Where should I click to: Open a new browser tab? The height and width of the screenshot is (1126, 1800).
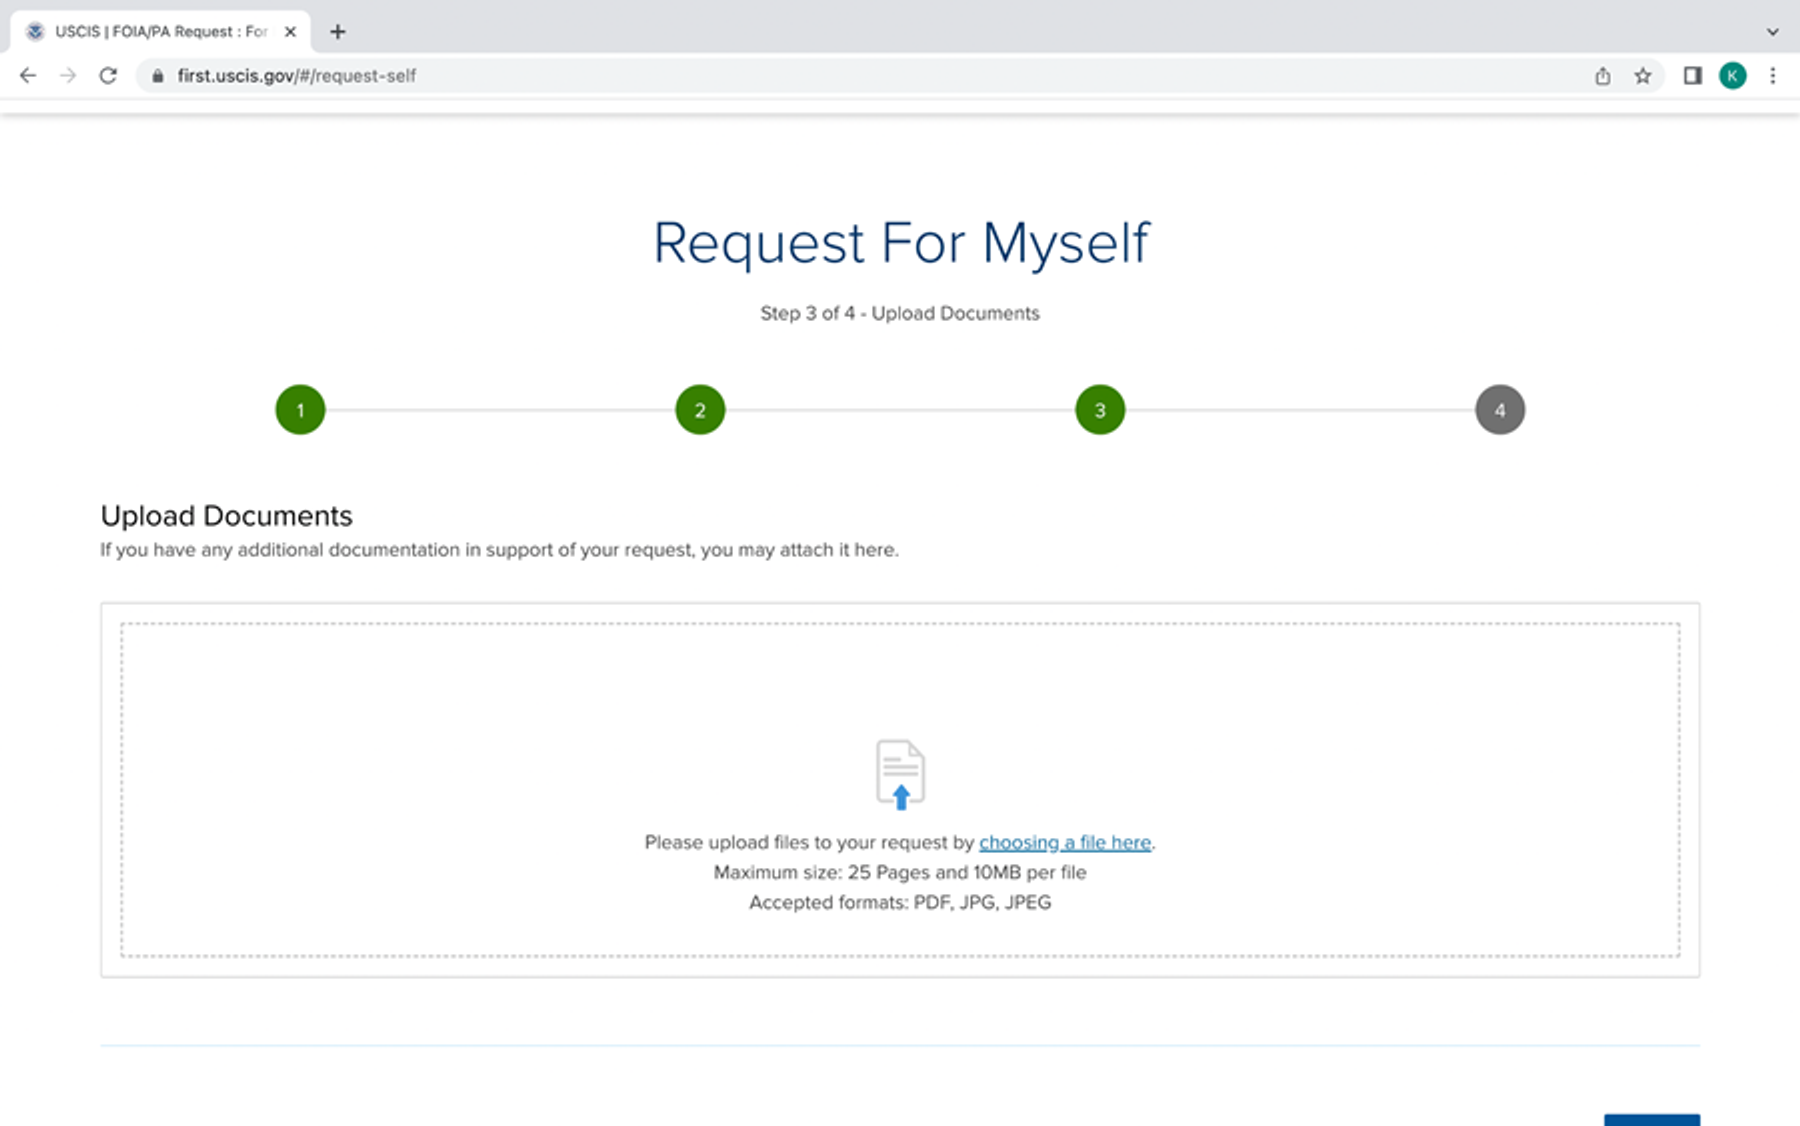[338, 32]
